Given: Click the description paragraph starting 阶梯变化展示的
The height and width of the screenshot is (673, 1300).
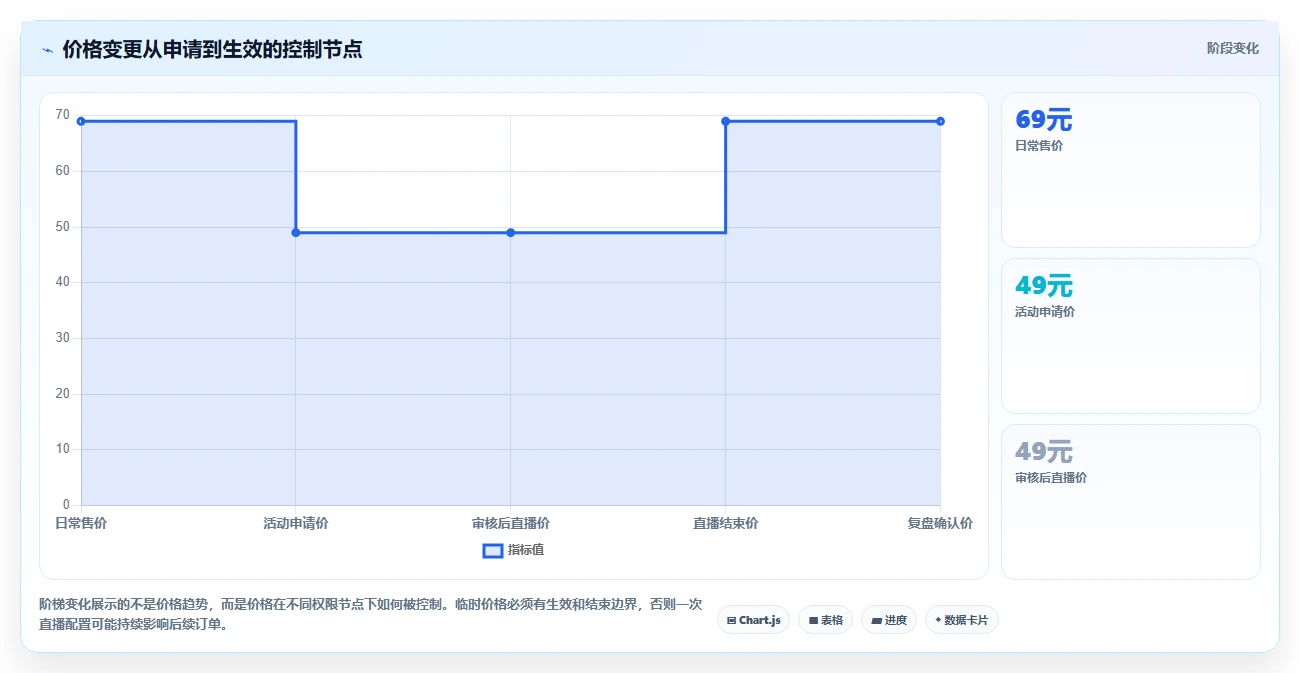Looking at the screenshot, I should point(370,614).
